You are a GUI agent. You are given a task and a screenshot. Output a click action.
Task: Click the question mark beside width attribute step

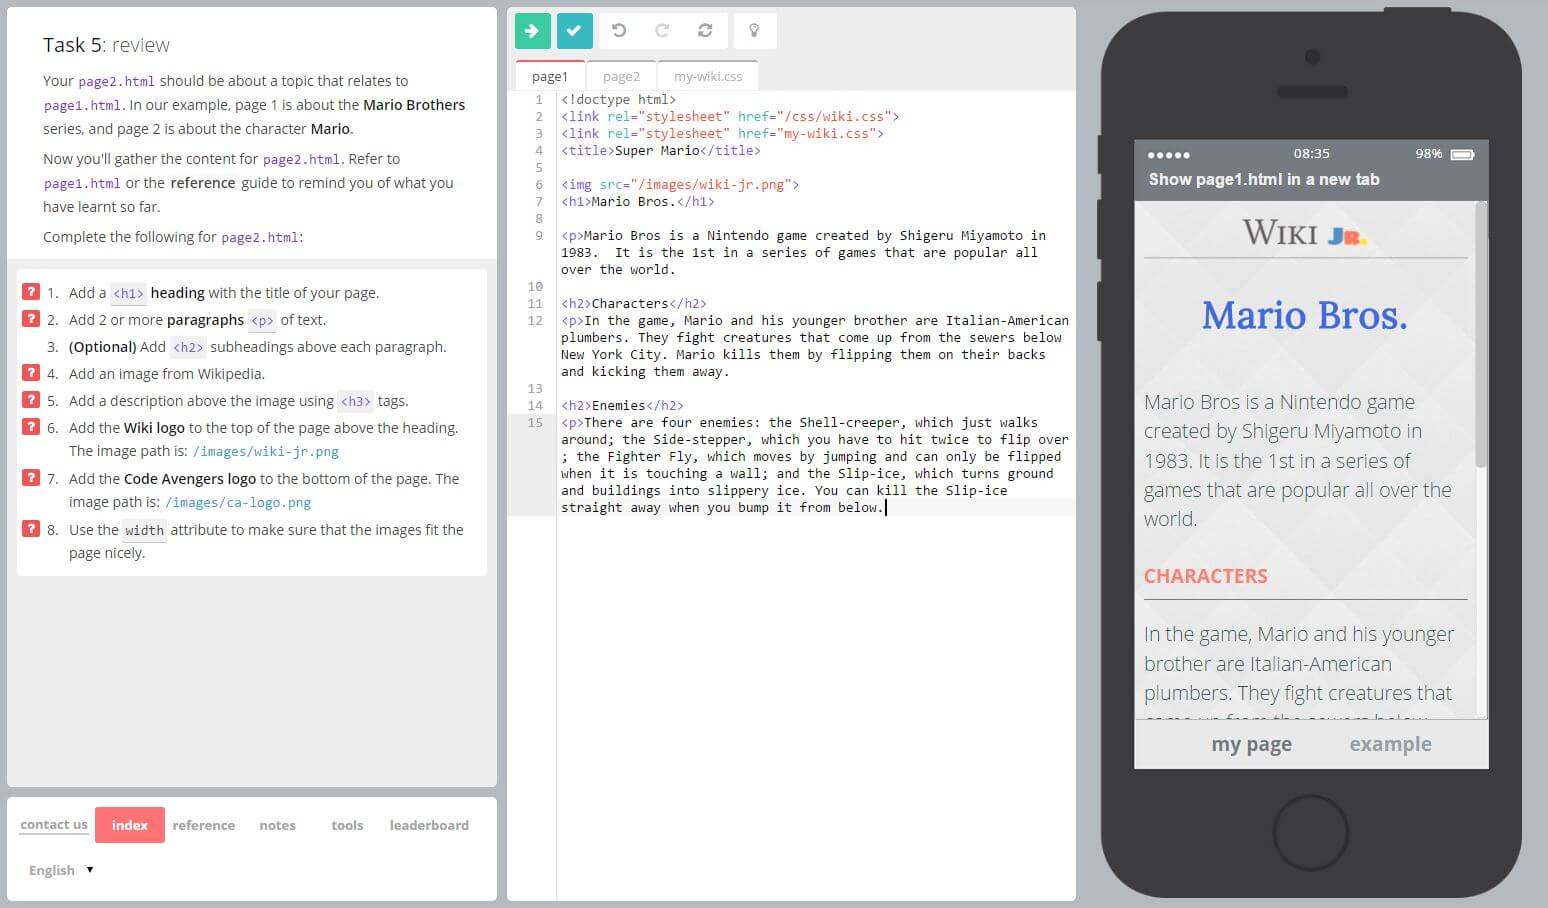tap(31, 529)
